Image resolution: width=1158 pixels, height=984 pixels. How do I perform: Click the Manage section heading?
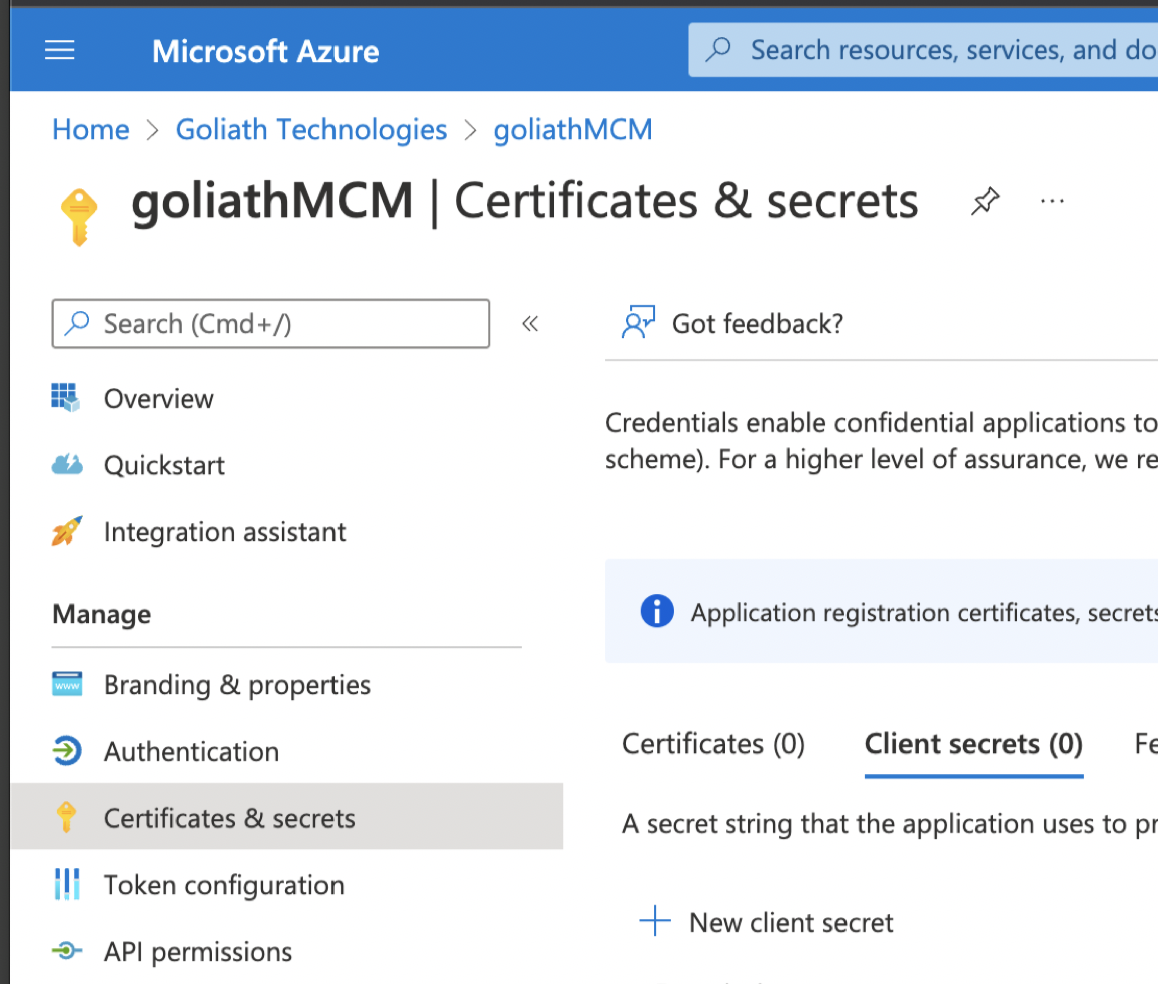(x=101, y=615)
